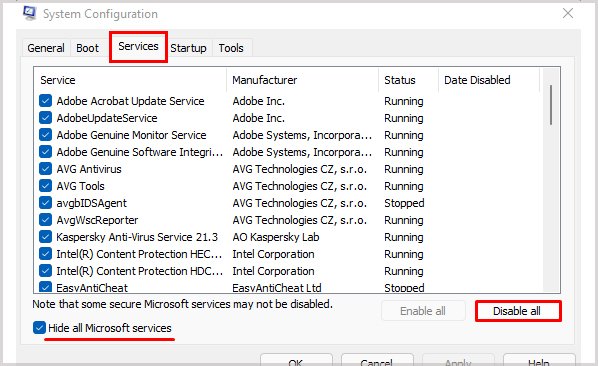This screenshot has height=366, width=598.
Task: Go to the Startup tab
Action: (188, 48)
